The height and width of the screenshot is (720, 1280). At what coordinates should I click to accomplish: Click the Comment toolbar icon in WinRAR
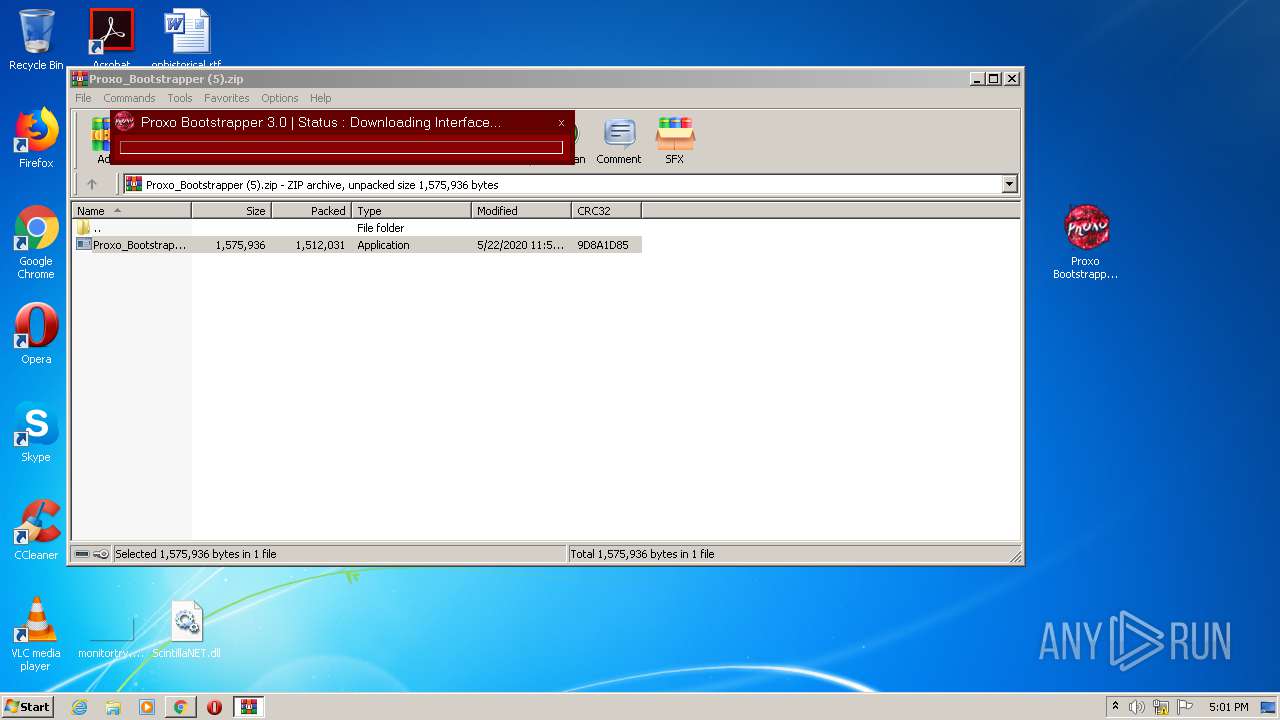click(x=618, y=141)
